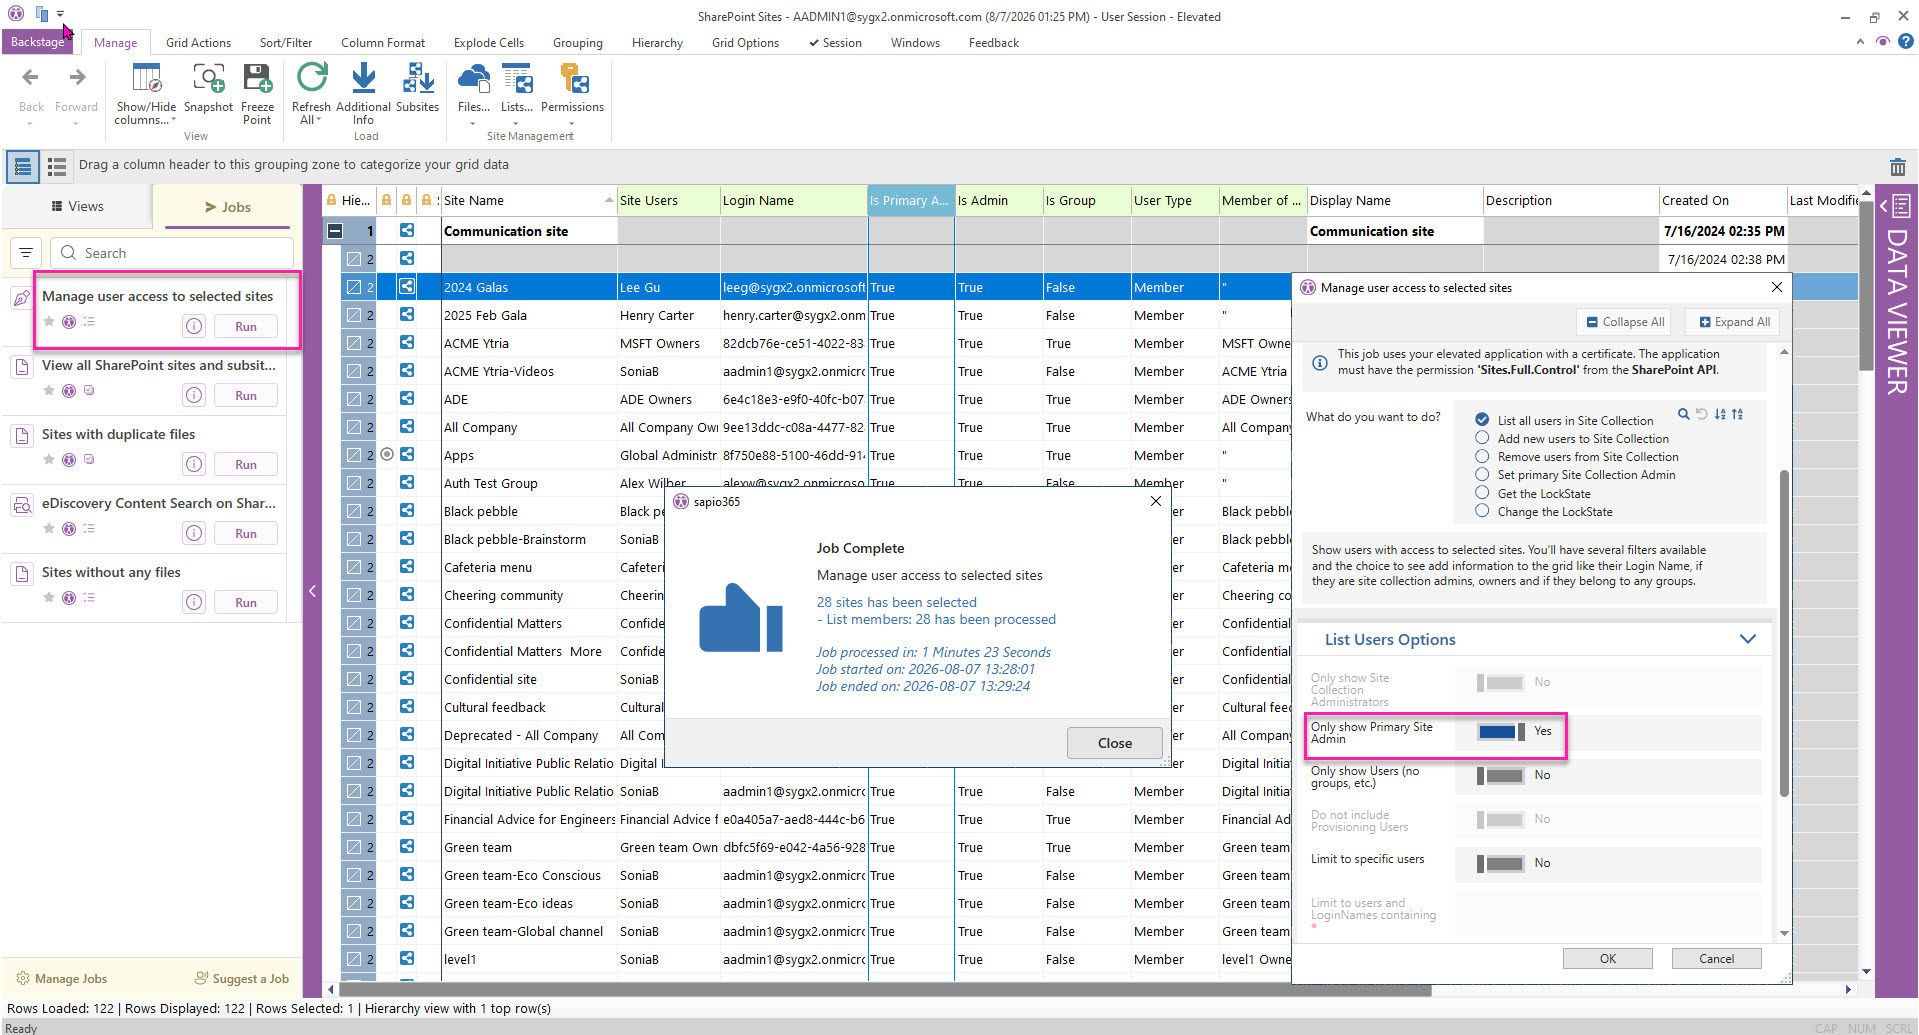This screenshot has height=1035, width=1919.
Task: Click the Back navigation arrow
Action: coord(31,77)
